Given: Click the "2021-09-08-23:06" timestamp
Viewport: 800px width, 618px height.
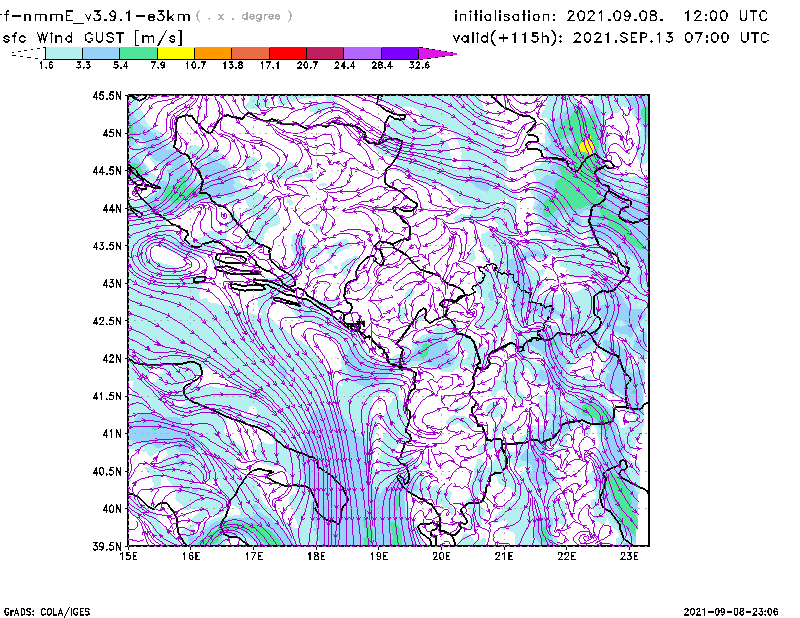Looking at the screenshot, I should pos(731,612).
